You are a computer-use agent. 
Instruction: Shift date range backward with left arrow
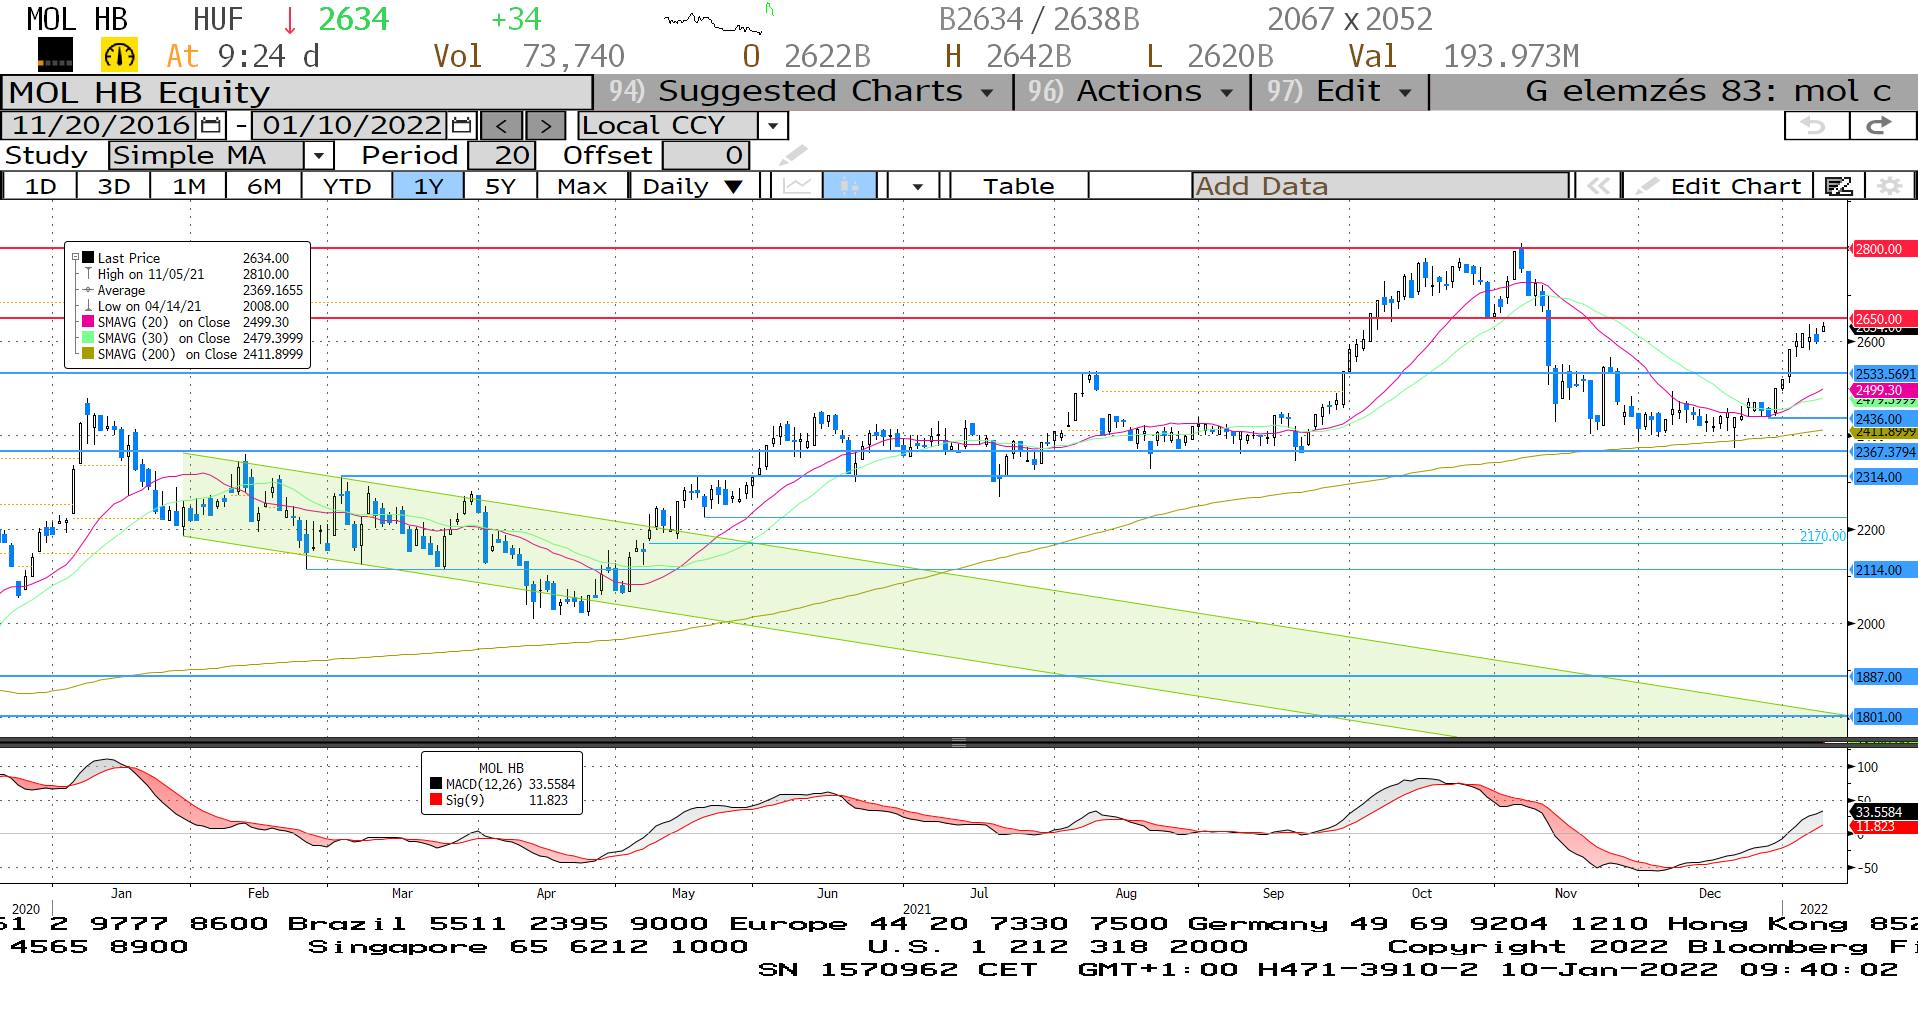click(x=501, y=126)
